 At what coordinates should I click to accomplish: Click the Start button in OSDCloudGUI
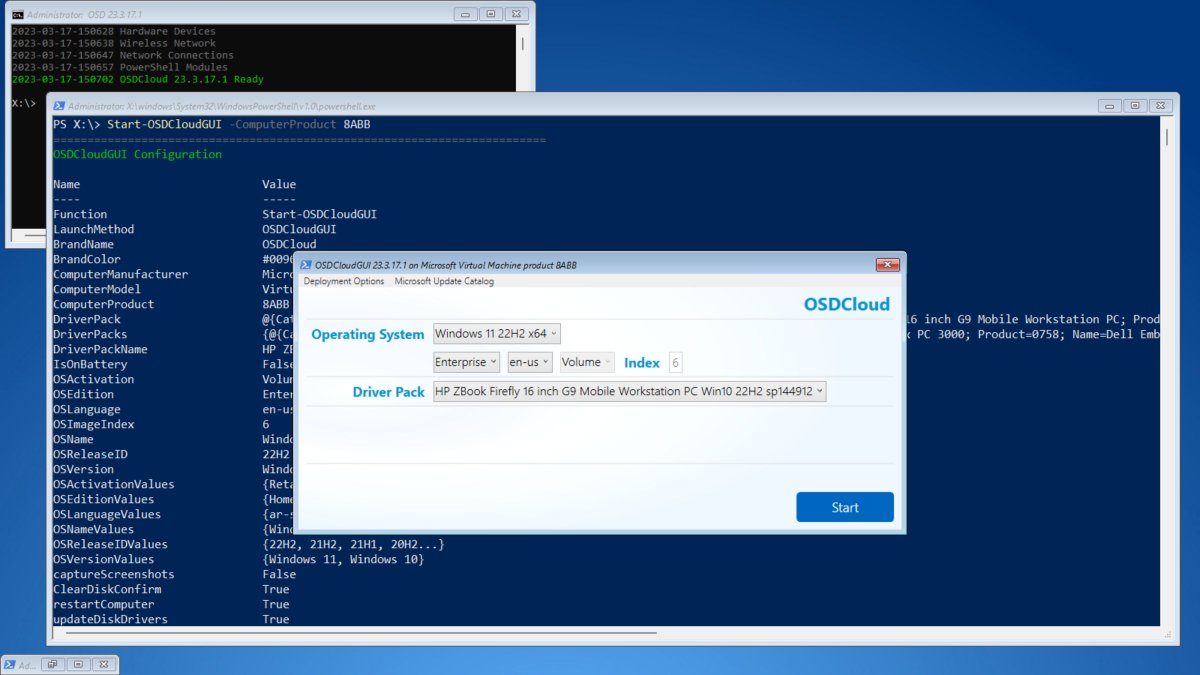845,507
